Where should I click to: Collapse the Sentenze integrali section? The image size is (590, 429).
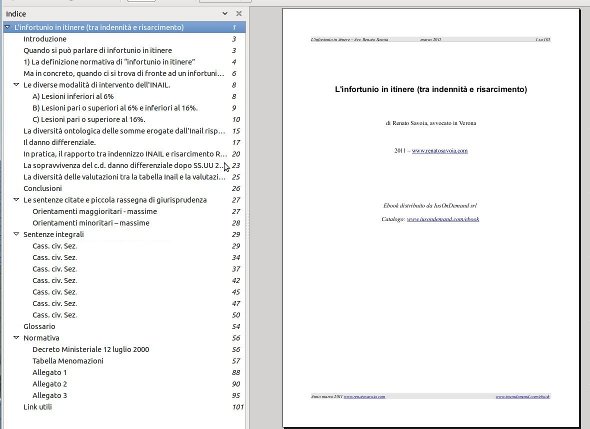[16, 234]
